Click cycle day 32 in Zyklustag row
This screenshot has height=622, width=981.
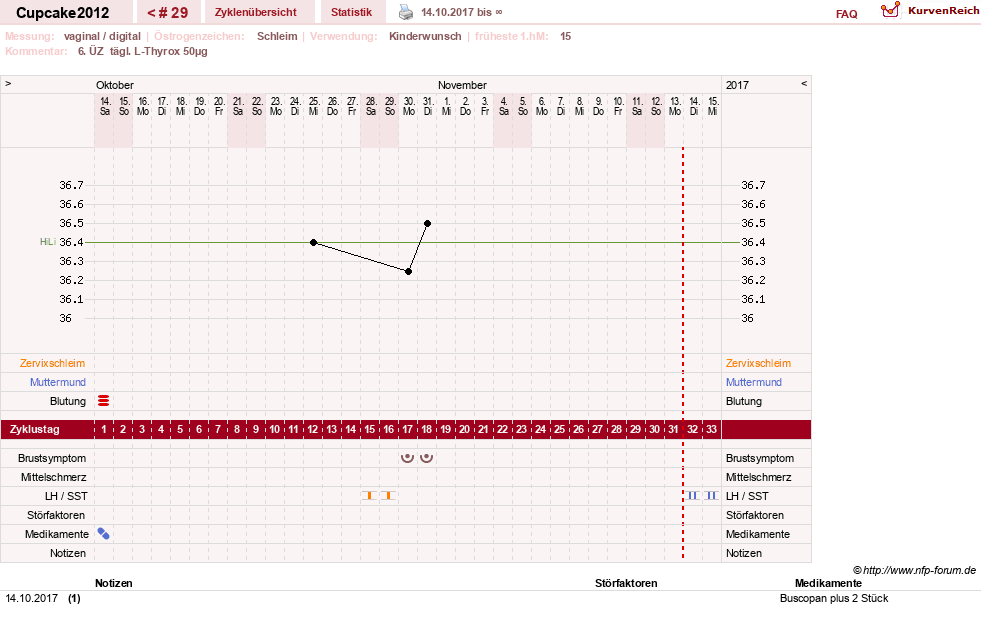tap(693, 429)
